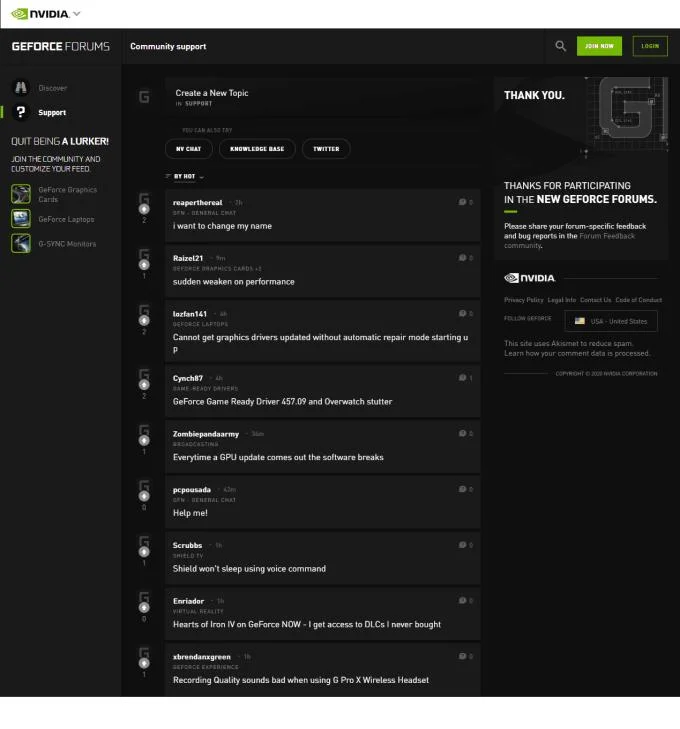The image size is (680, 729).
Task: Expand the BY HOT sort dropdown
Action: (185, 177)
